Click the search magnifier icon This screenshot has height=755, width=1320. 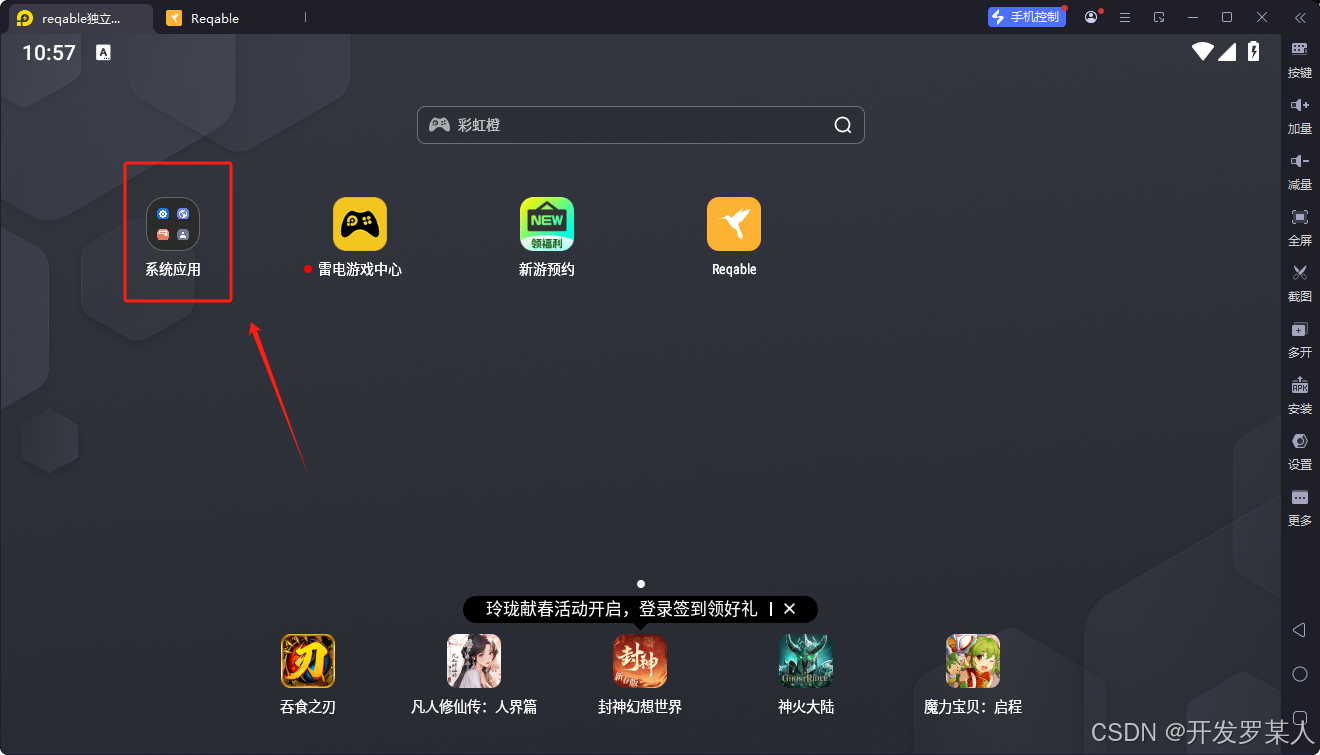coord(843,125)
